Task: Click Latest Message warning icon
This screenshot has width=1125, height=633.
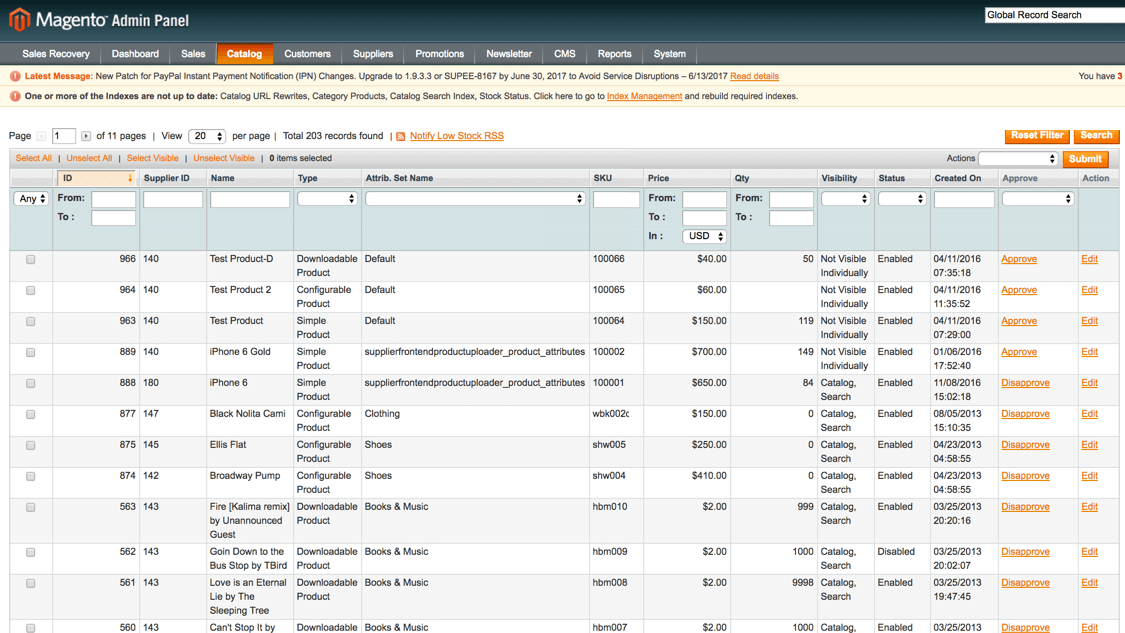Action: click(15, 76)
